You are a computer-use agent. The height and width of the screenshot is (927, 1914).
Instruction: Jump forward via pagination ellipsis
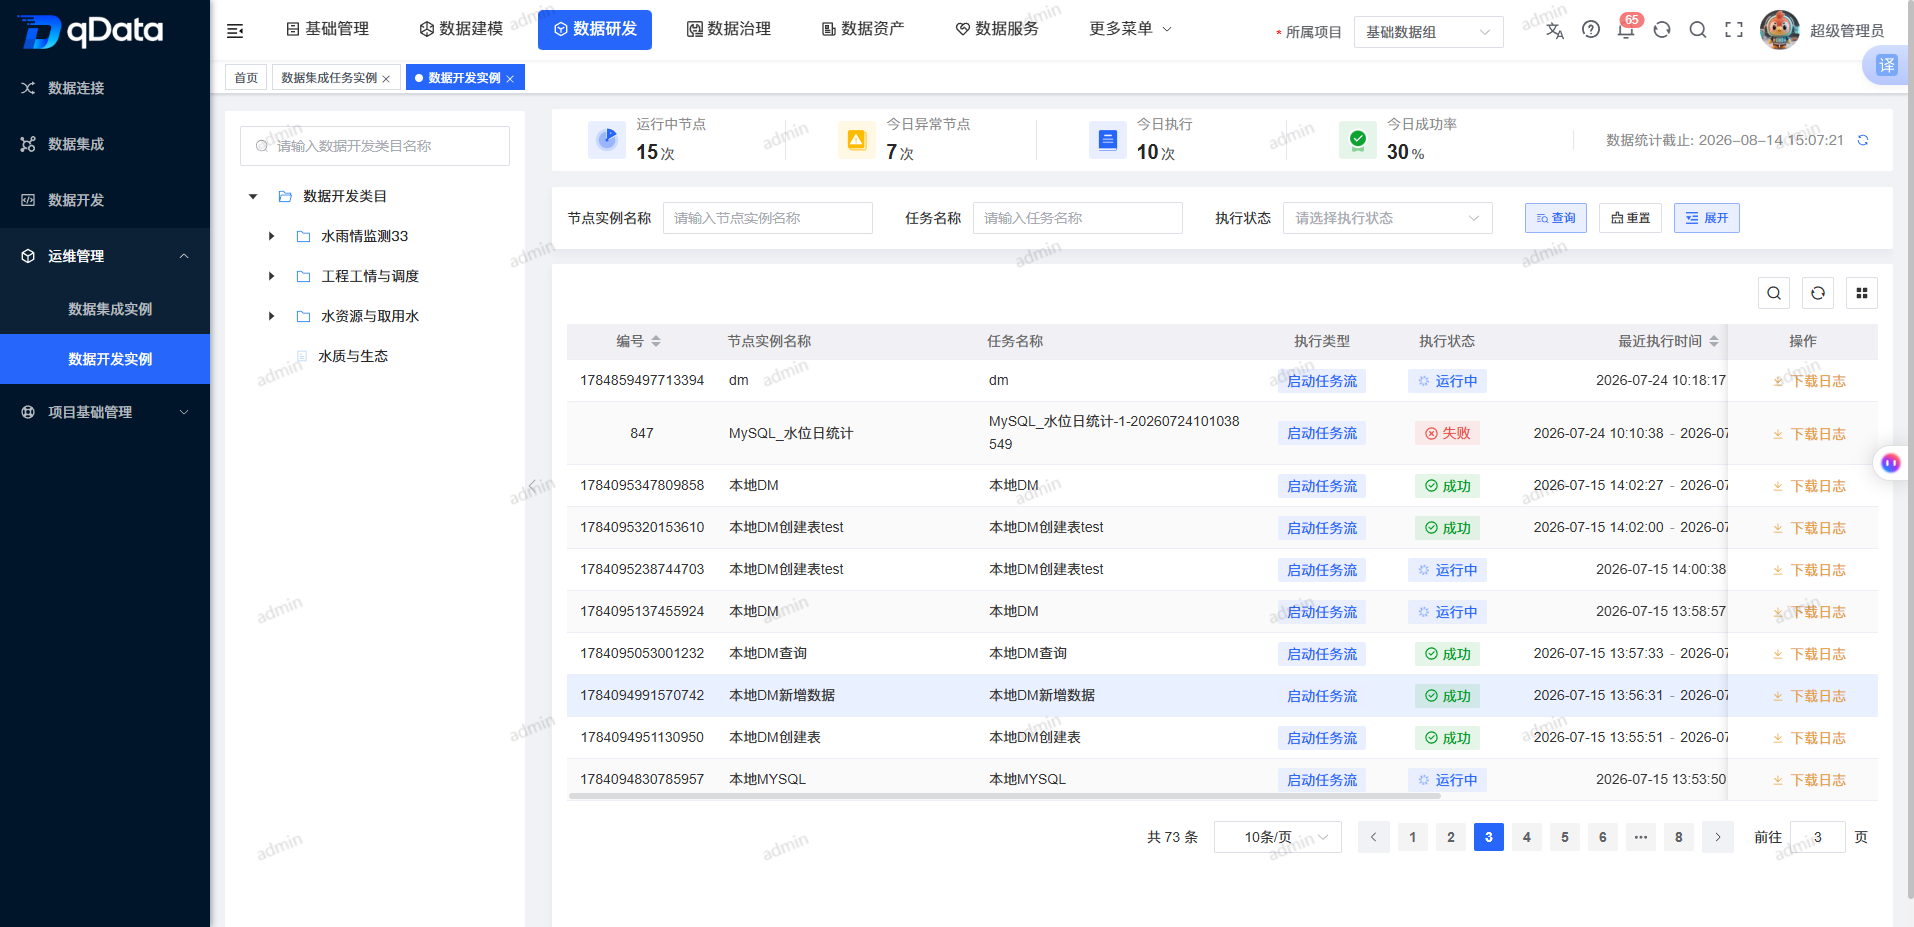[x=1641, y=837]
